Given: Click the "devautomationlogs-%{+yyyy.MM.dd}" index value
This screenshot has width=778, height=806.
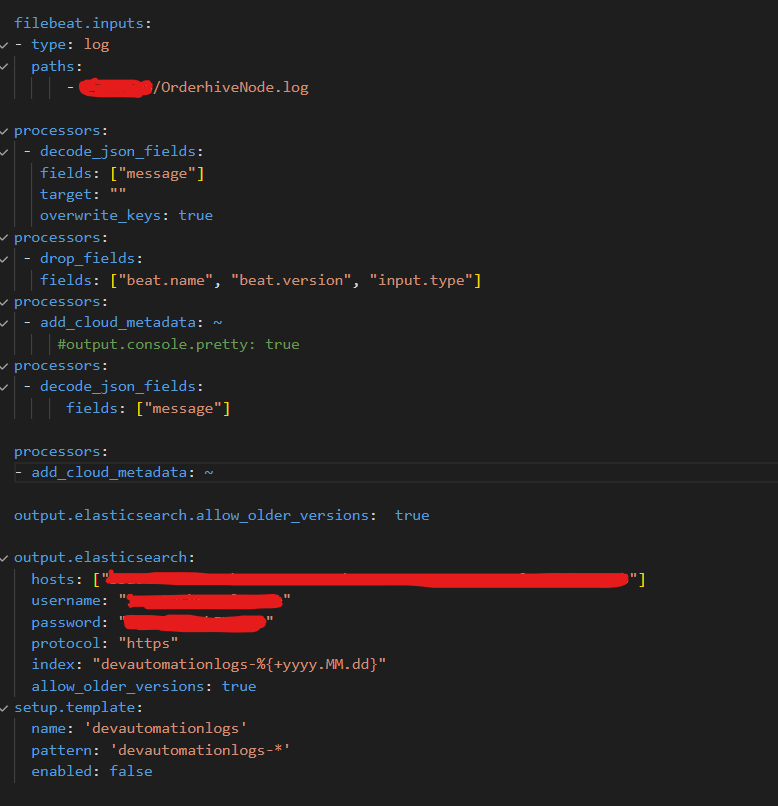Looking at the screenshot, I should click(239, 665).
